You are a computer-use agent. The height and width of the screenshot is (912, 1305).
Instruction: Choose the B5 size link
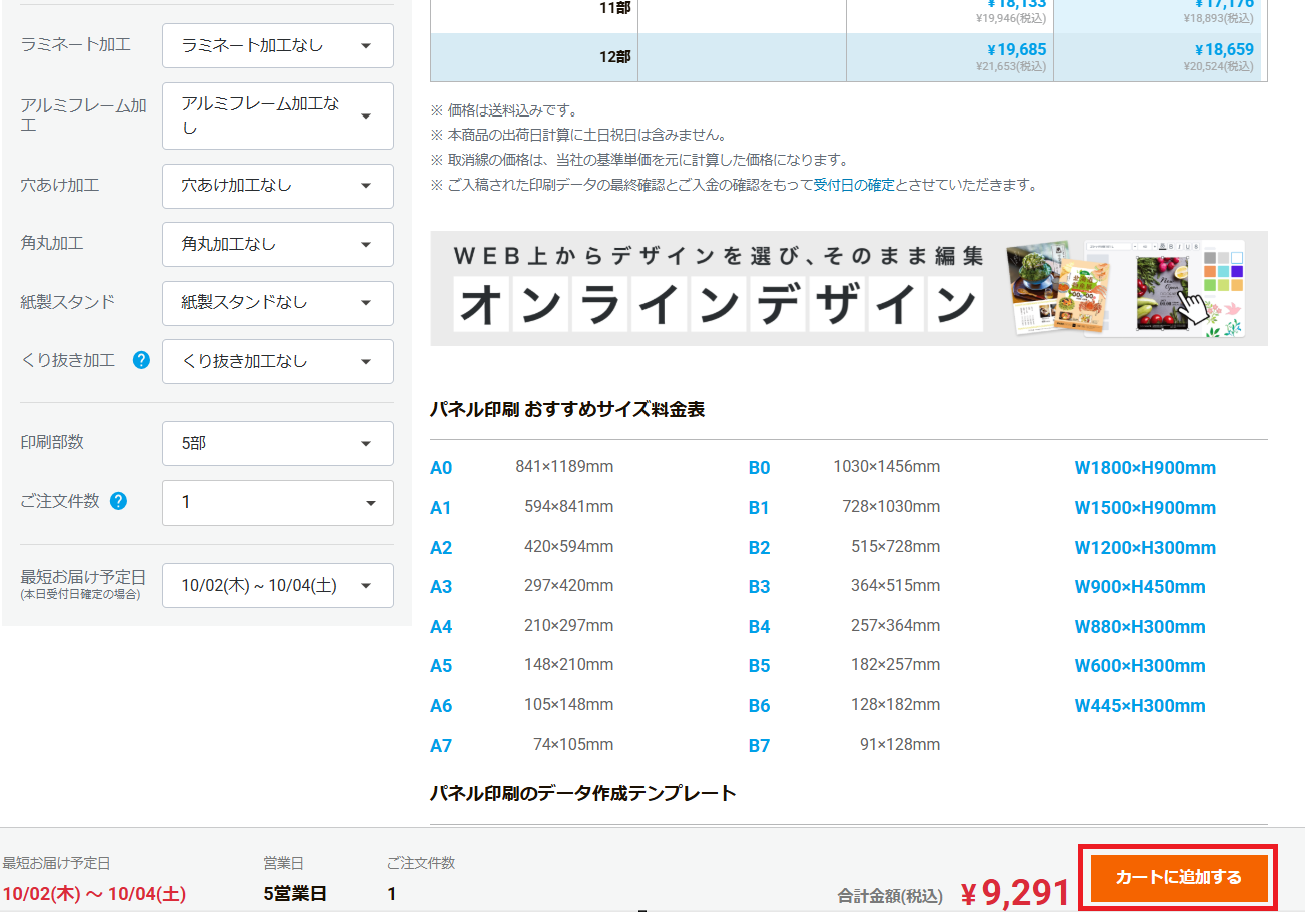click(x=759, y=666)
